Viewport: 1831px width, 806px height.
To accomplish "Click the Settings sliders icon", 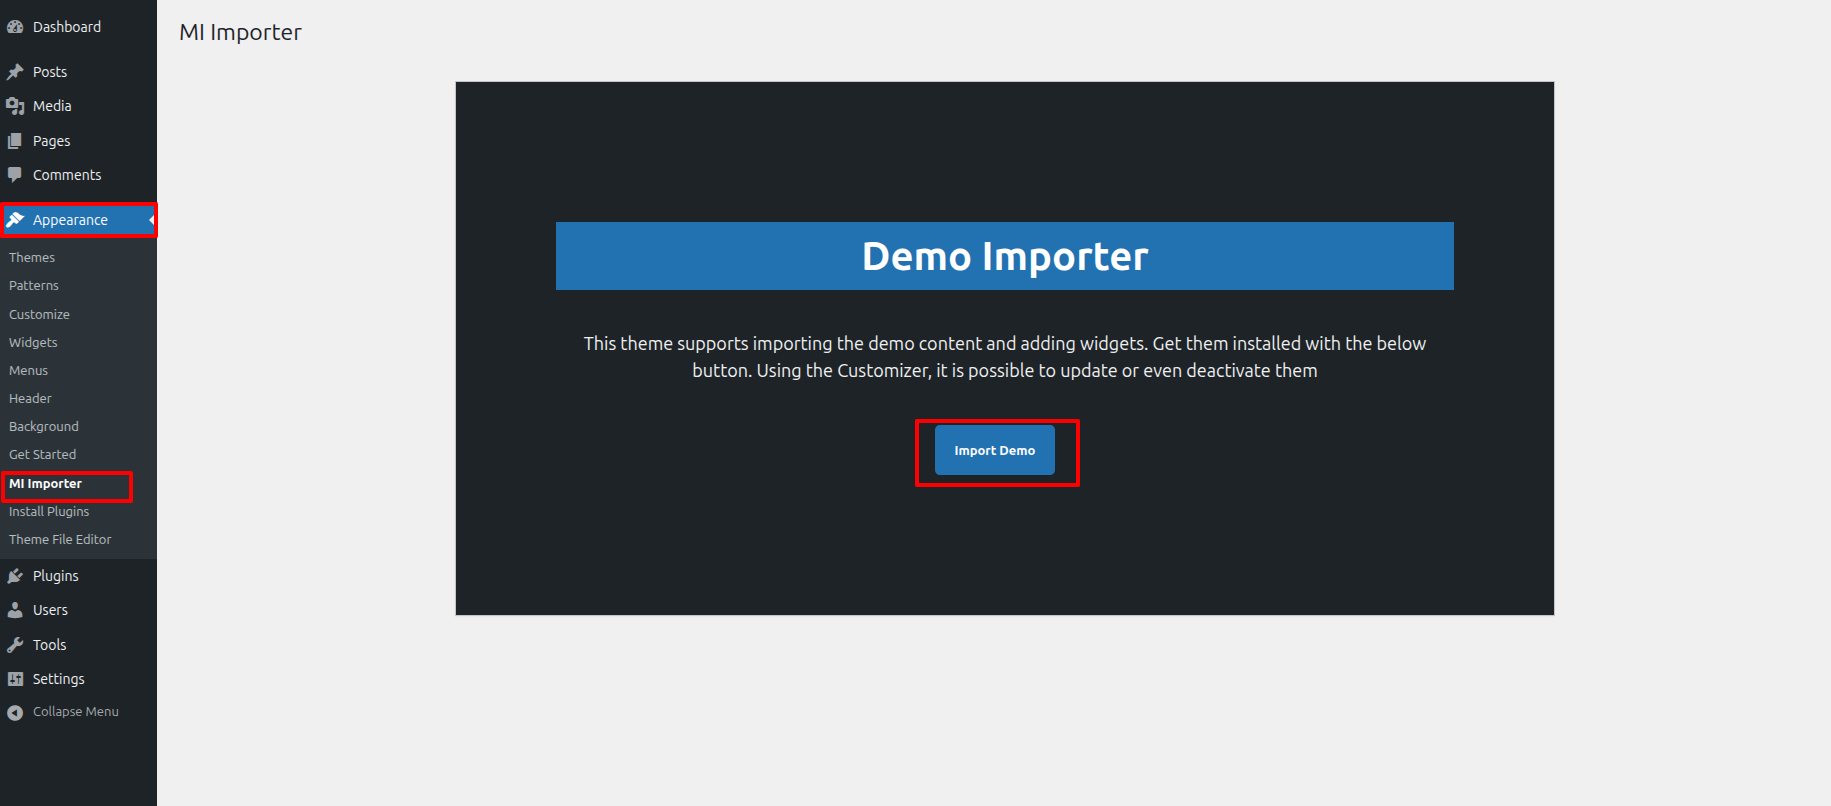I will [15, 679].
